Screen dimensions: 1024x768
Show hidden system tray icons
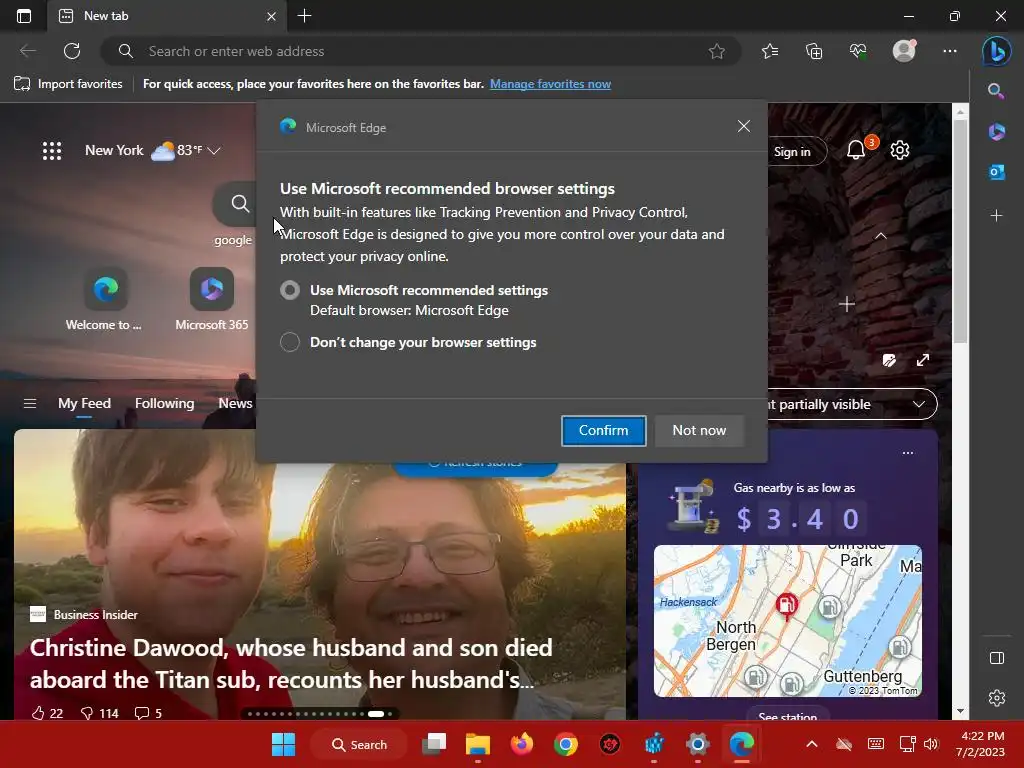(811, 744)
